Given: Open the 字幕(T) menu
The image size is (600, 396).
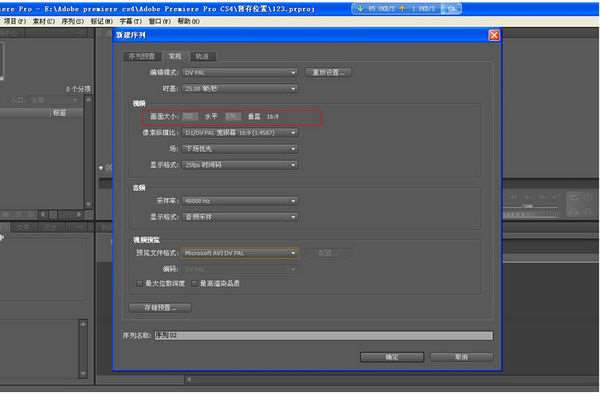Looking at the screenshot, I should (130, 21).
